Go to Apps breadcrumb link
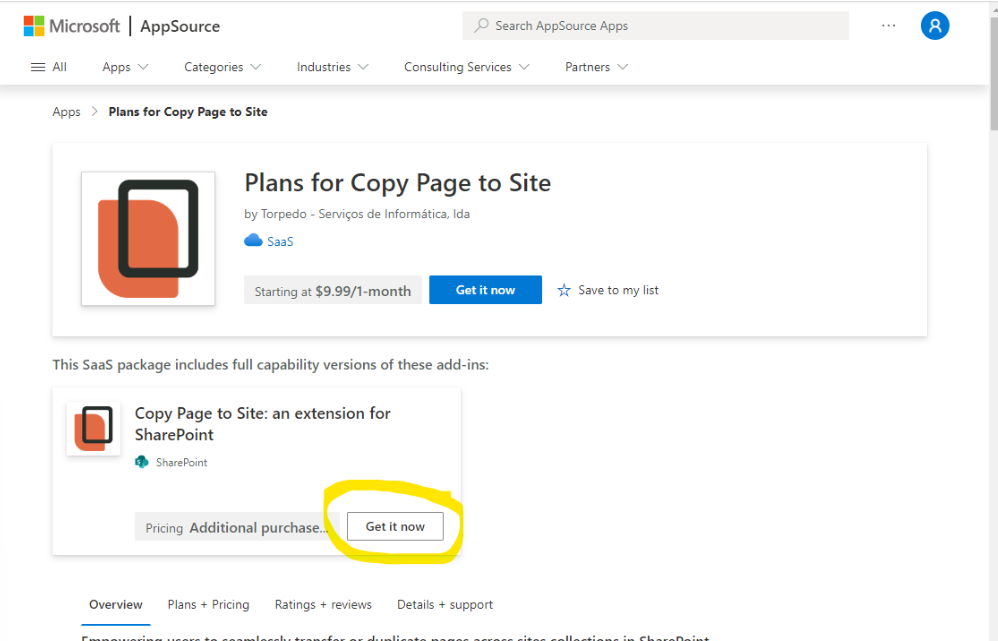998x641 pixels. tap(66, 112)
